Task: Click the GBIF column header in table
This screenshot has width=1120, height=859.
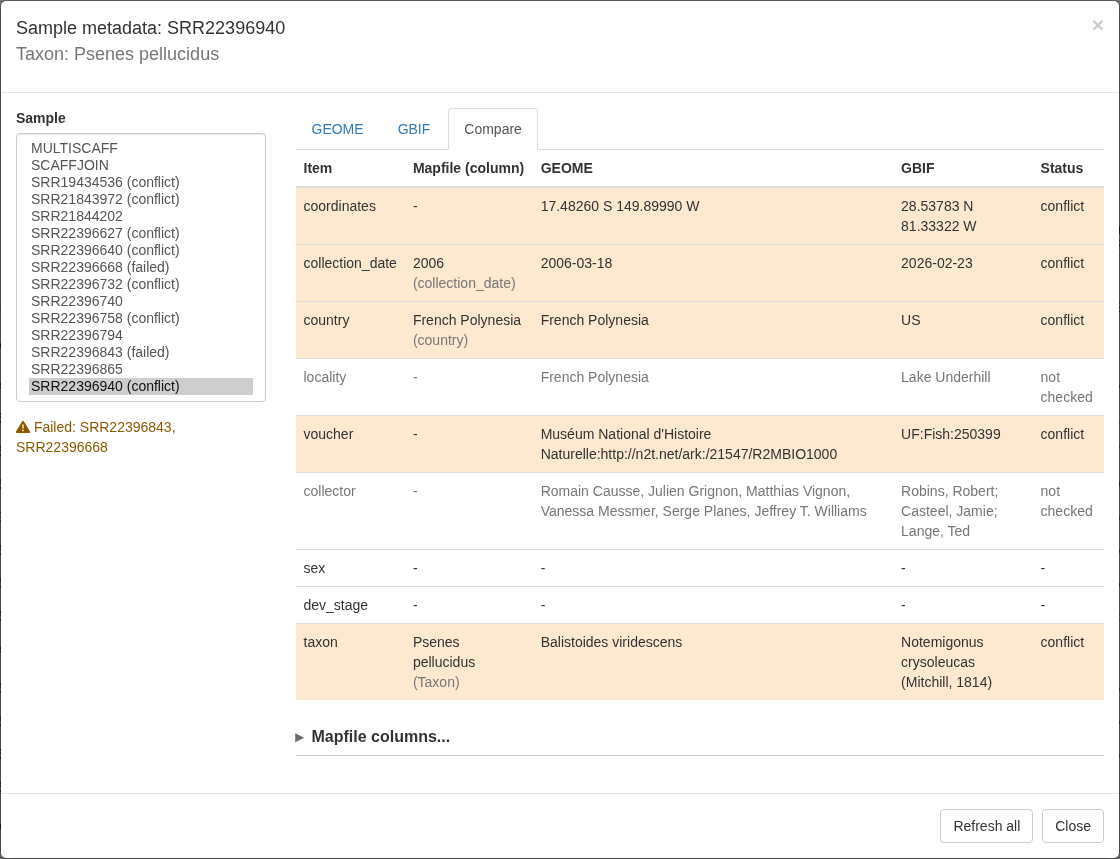Action: coord(917,169)
